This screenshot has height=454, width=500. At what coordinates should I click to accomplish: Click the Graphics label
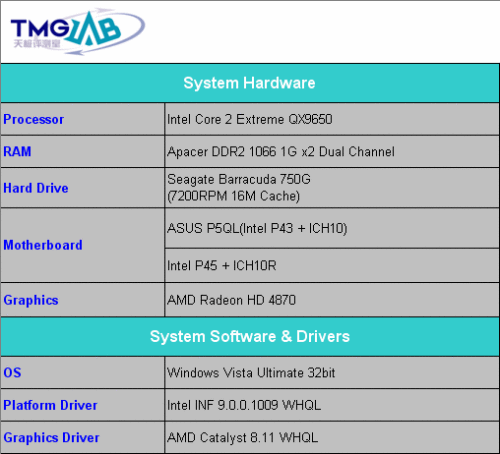click(31, 300)
